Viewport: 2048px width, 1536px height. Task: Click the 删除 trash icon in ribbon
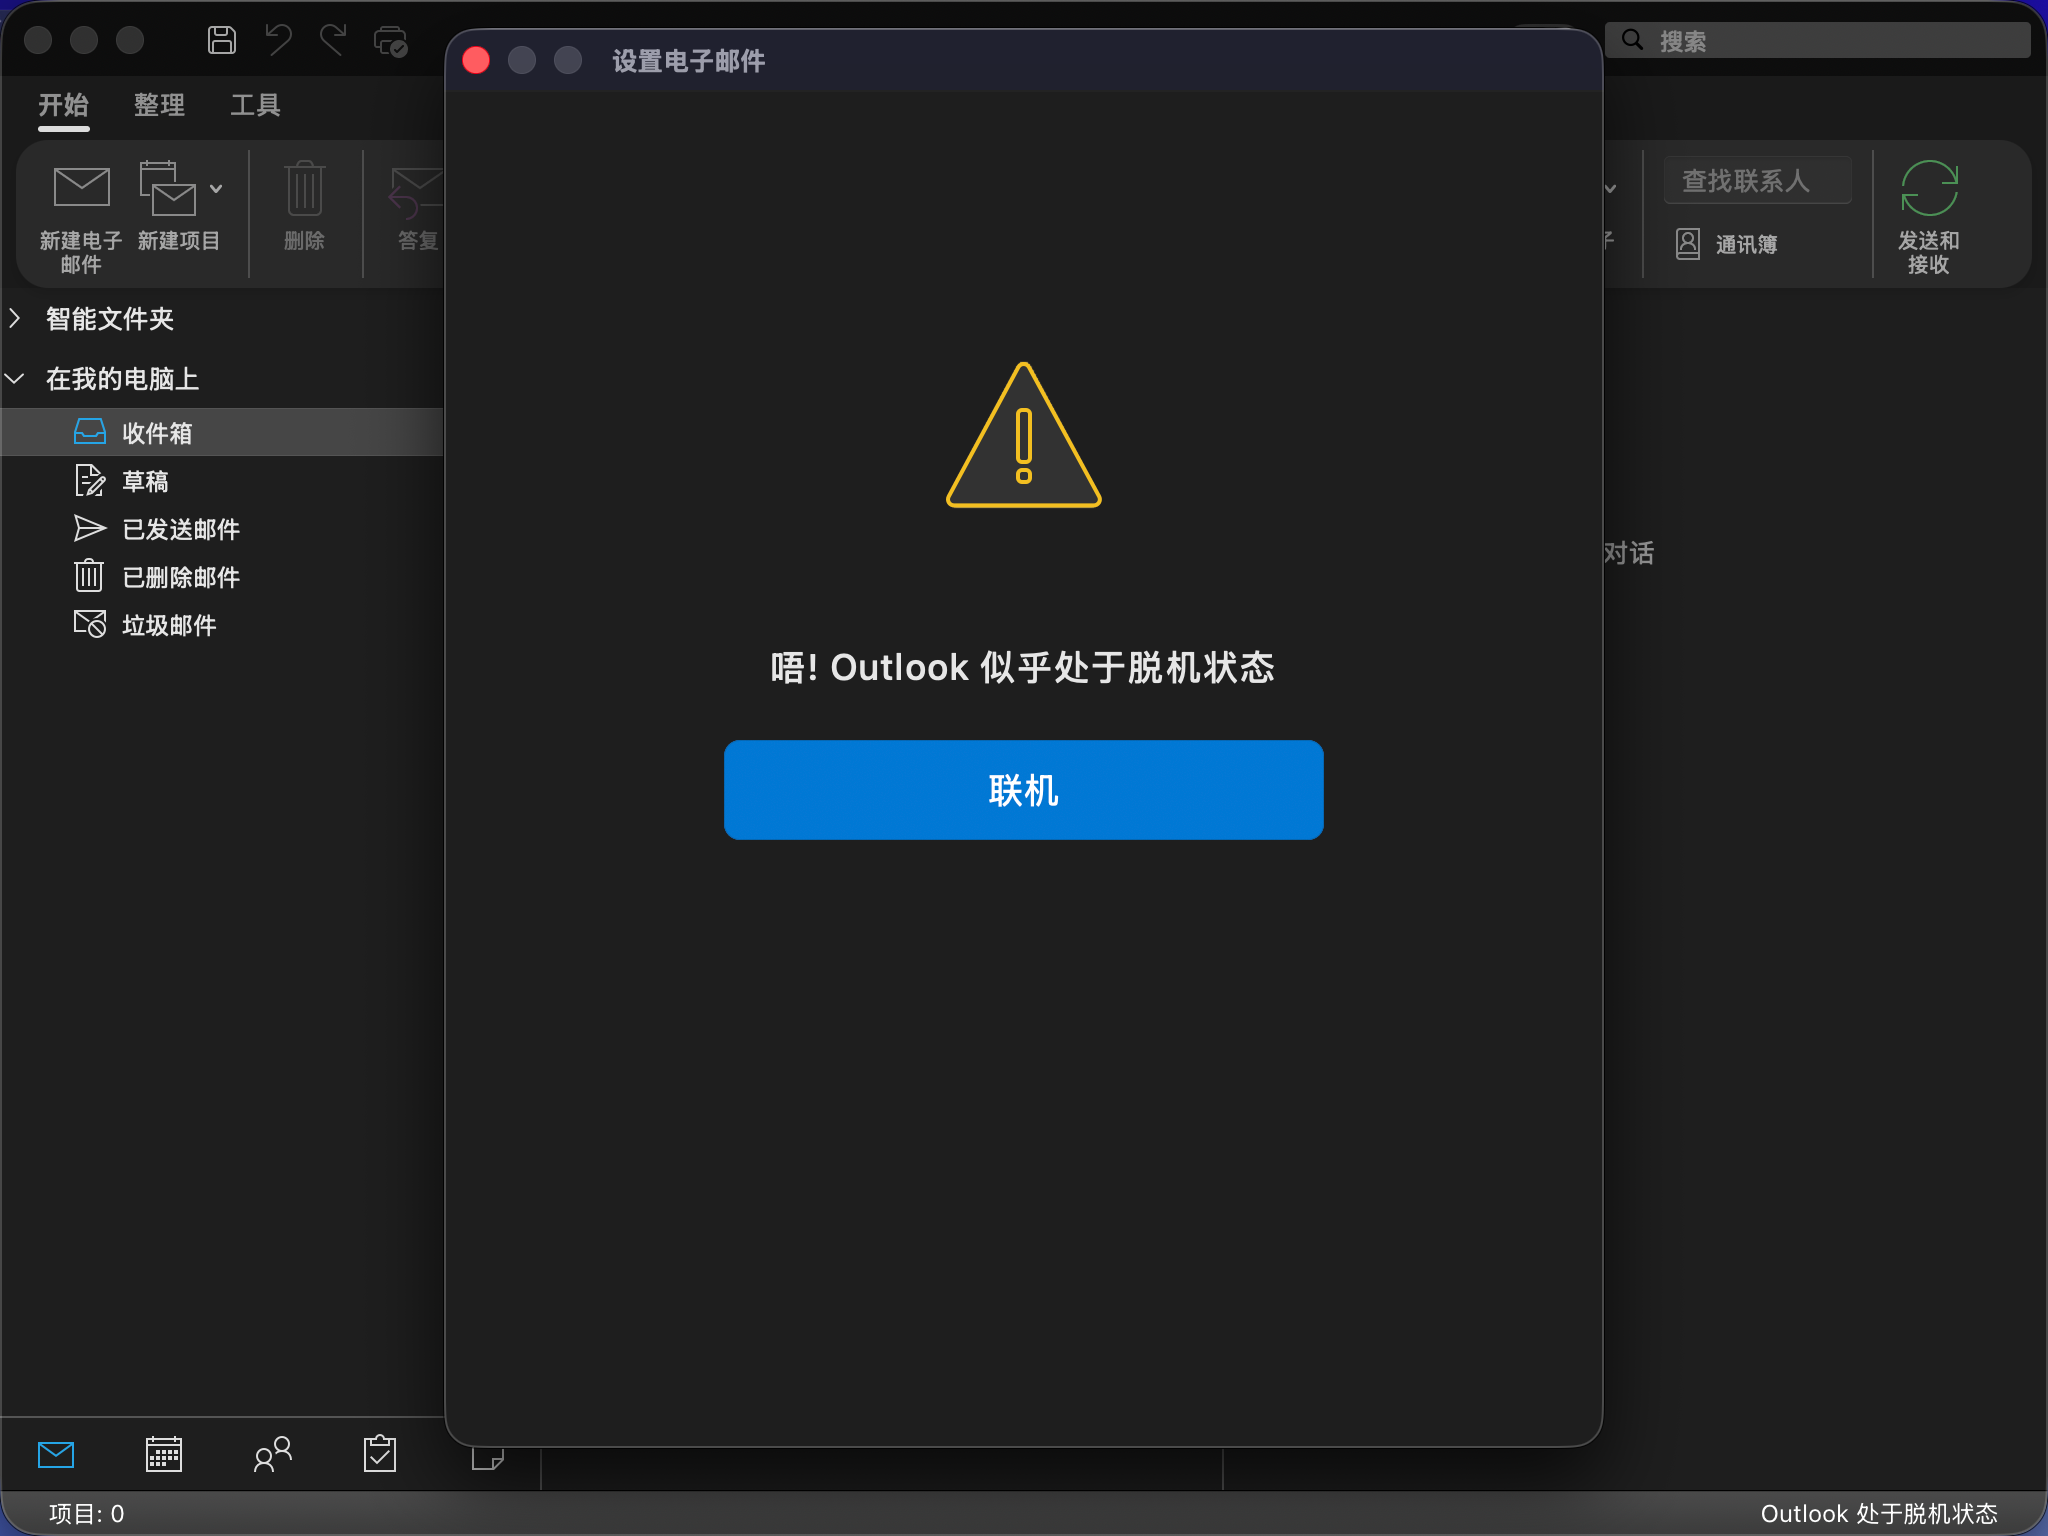(304, 188)
